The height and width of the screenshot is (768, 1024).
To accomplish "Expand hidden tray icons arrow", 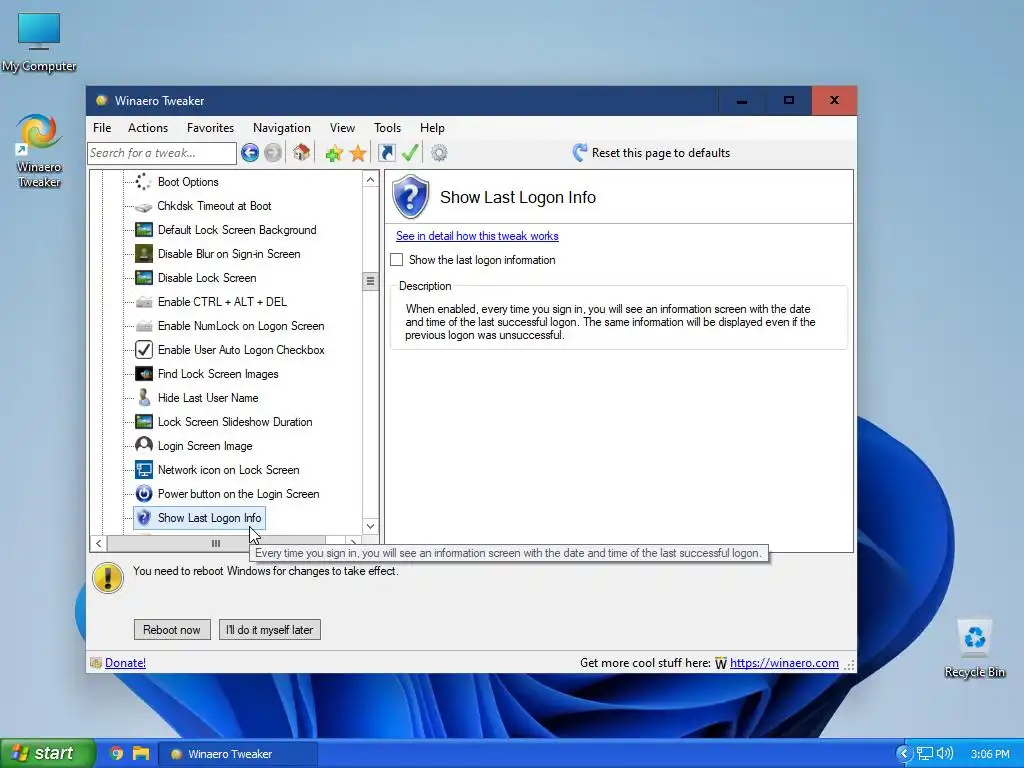I will pos(904,754).
